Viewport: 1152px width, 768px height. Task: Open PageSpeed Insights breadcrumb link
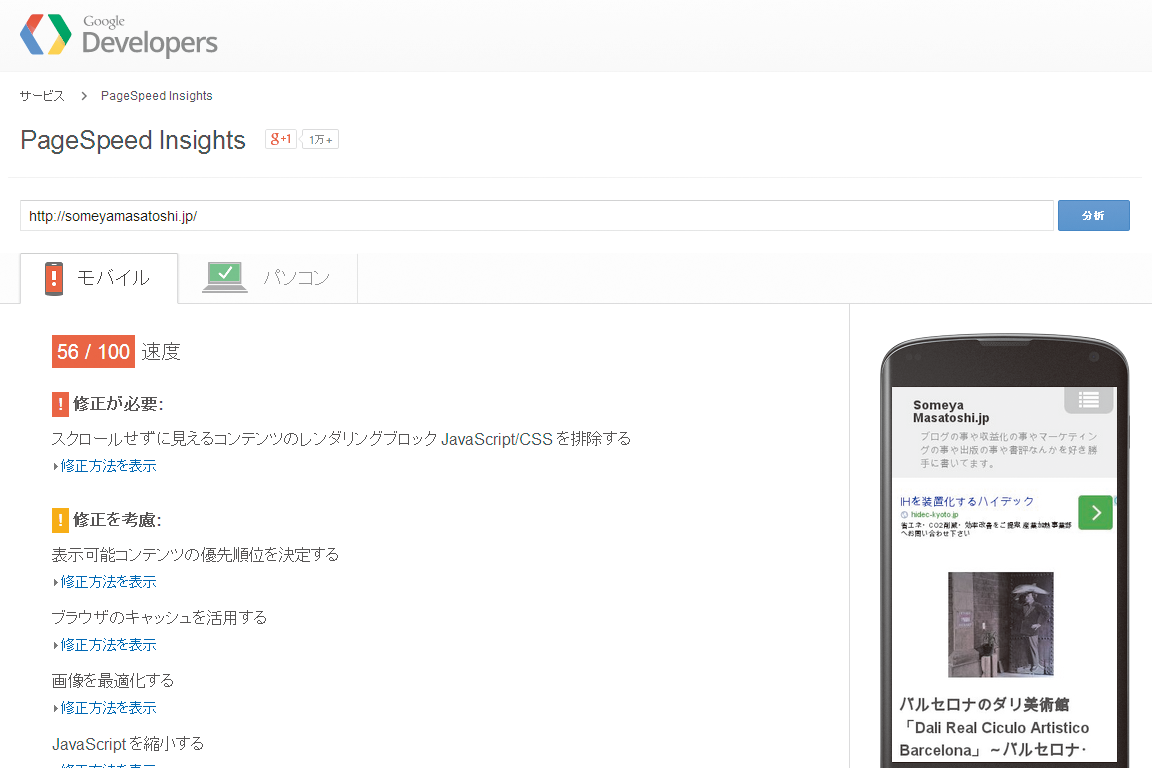click(156, 96)
